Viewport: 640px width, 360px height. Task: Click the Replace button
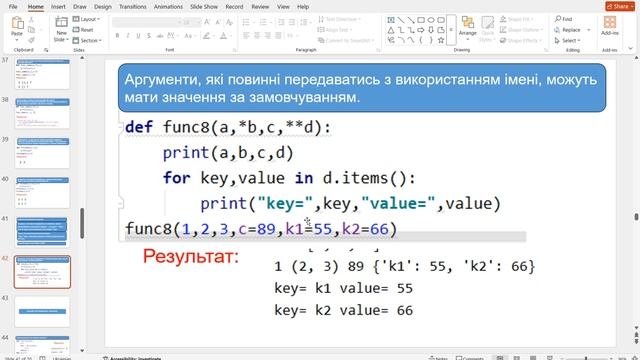click(x=568, y=30)
